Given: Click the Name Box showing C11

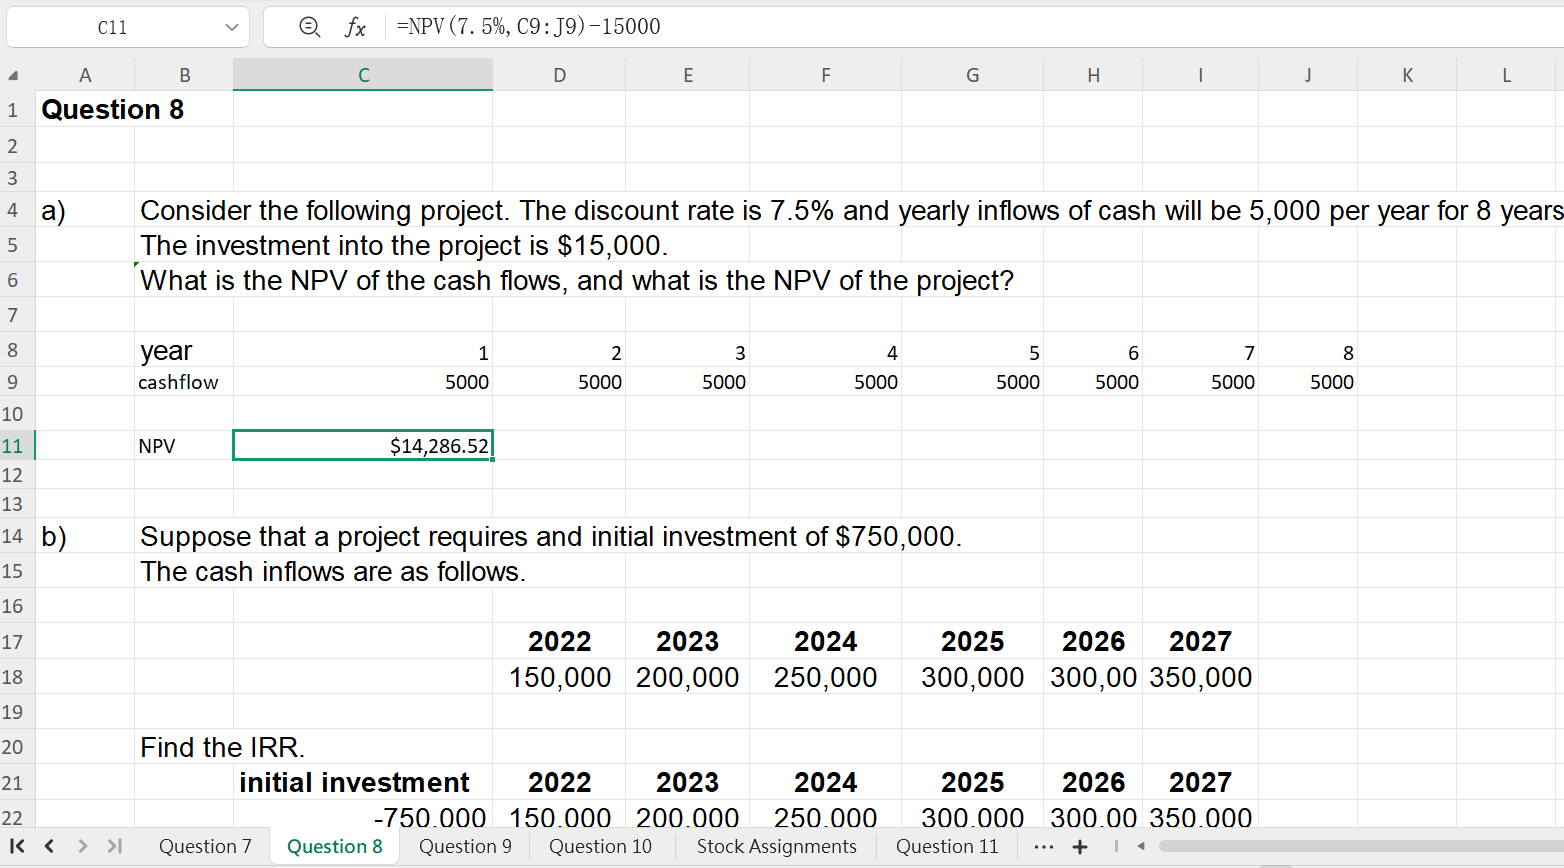Looking at the screenshot, I should [x=112, y=27].
